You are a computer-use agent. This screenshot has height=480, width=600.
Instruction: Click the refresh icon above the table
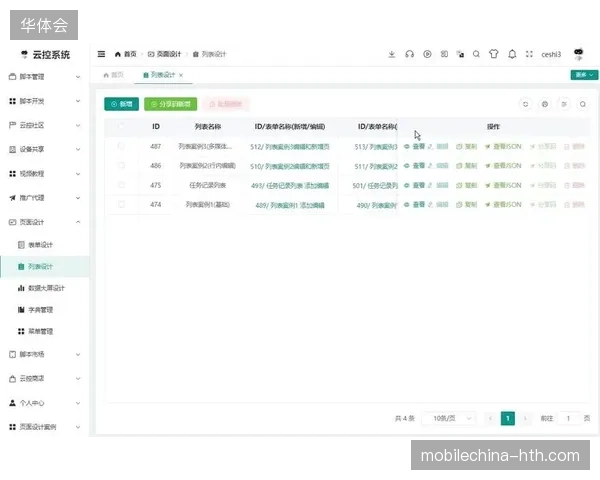pyautogui.click(x=526, y=104)
